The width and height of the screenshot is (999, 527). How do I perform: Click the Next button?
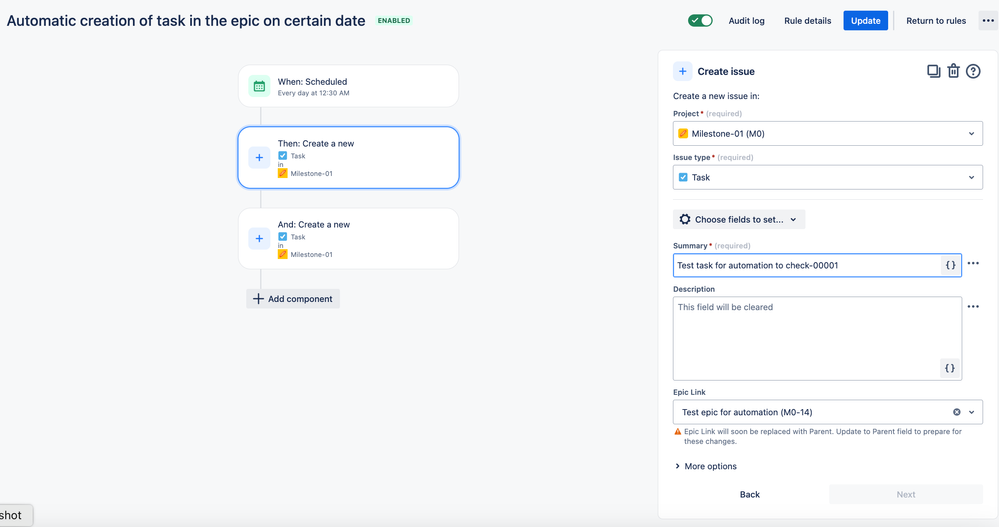(905, 495)
